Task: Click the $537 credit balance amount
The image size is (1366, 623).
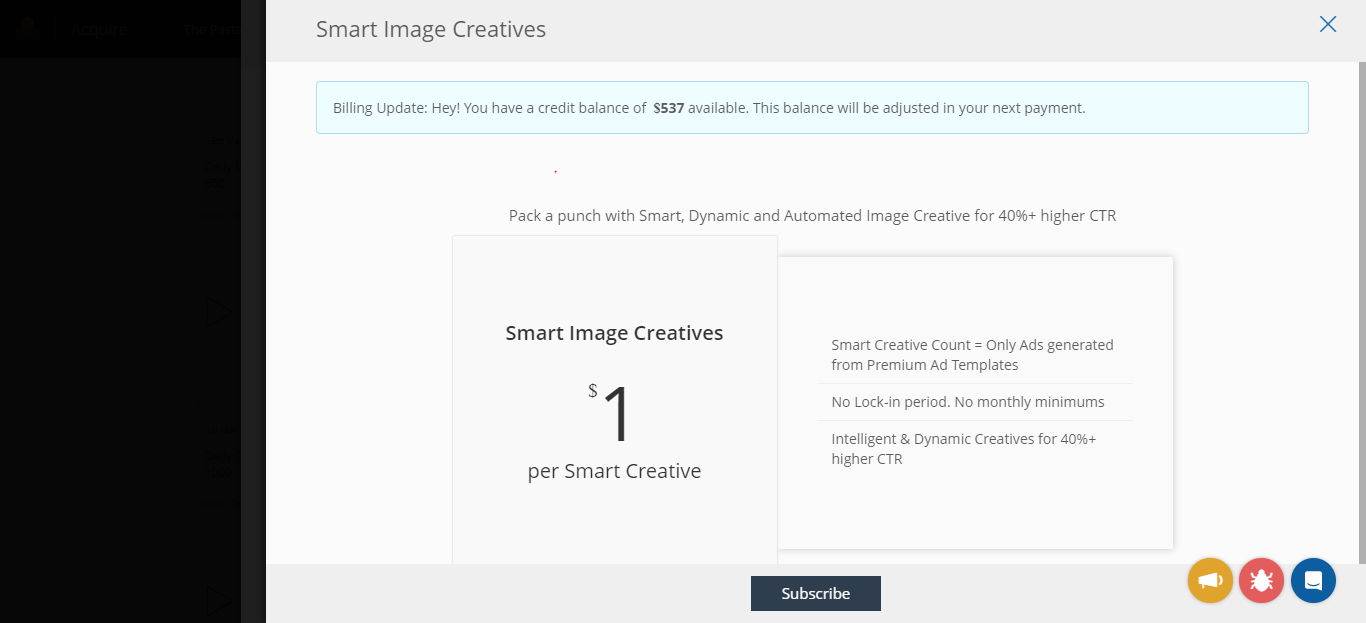Action: coord(668,108)
